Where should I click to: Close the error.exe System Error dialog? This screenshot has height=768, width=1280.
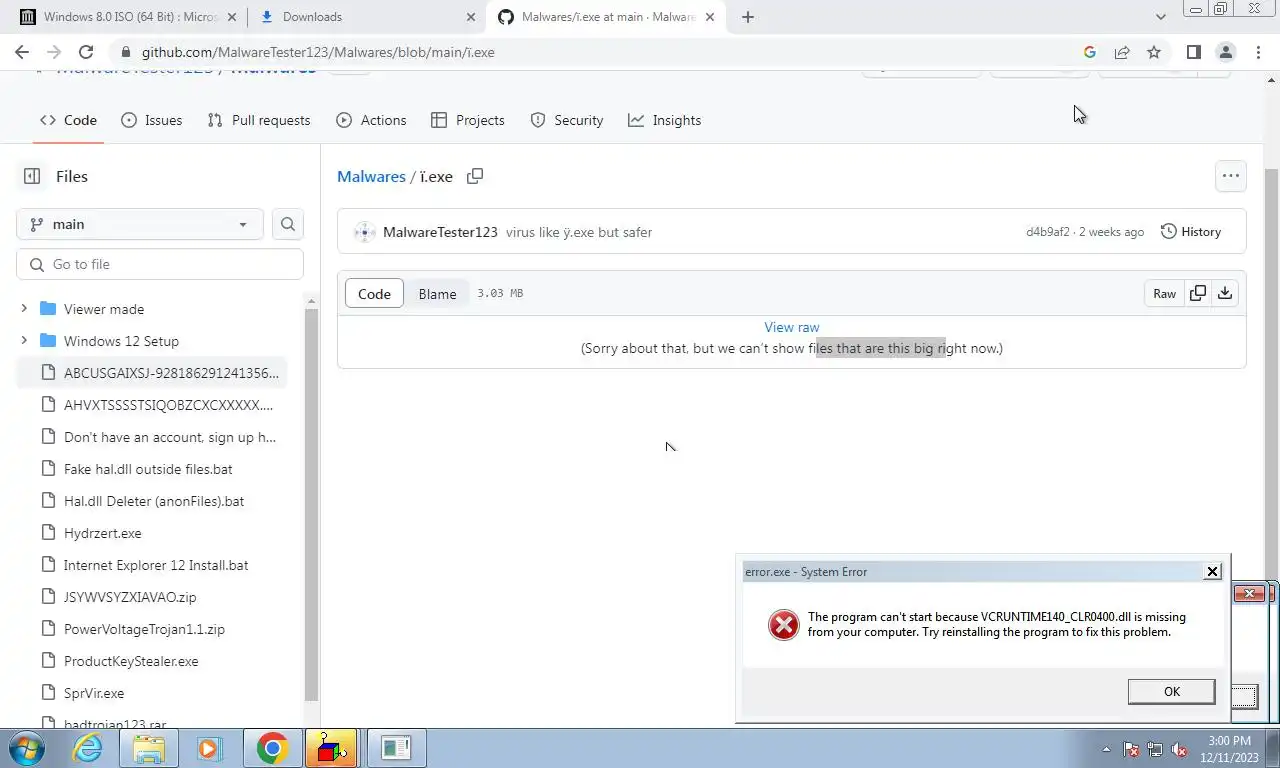[x=1212, y=571]
